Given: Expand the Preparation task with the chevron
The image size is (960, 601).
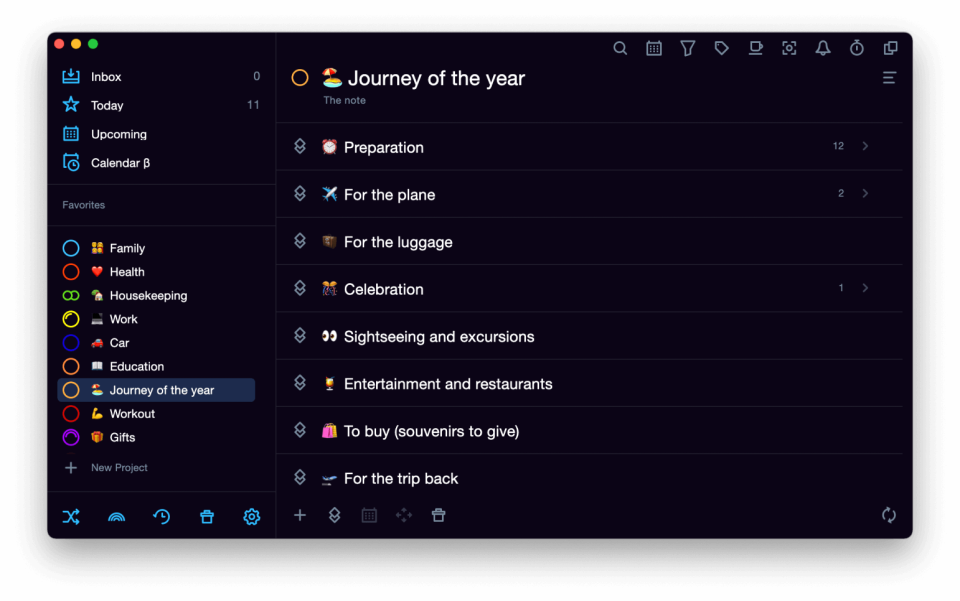Looking at the screenshot, I should click(865, 146).
